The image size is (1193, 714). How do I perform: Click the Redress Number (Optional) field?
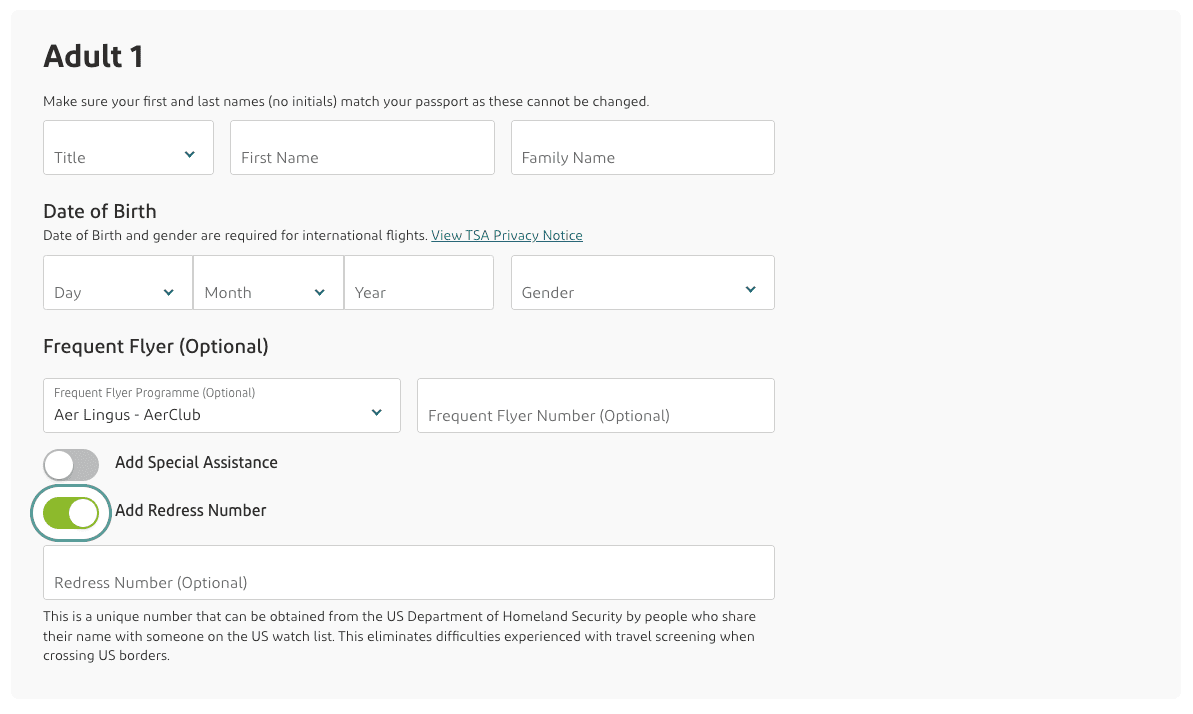[x=408, y=572]
